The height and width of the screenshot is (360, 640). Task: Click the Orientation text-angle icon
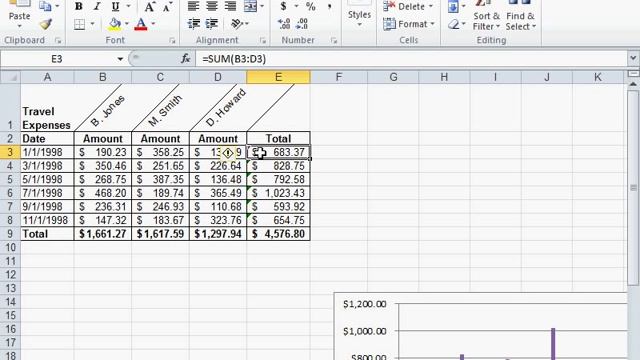(x=237, y=24)
